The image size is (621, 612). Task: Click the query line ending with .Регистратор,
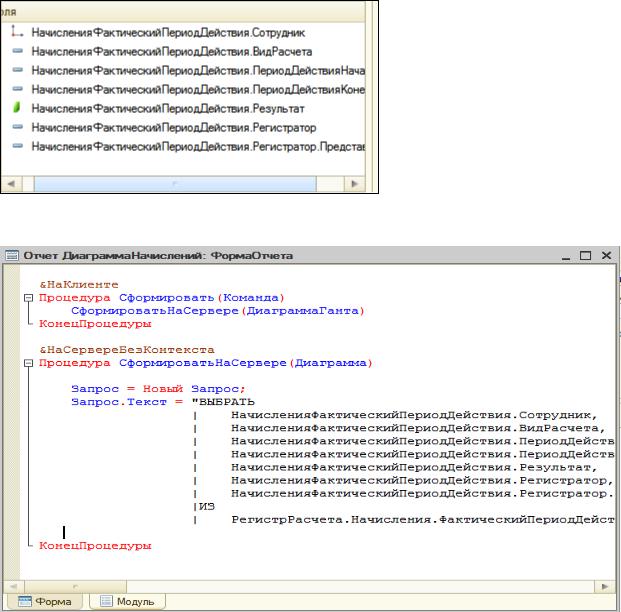422,480
